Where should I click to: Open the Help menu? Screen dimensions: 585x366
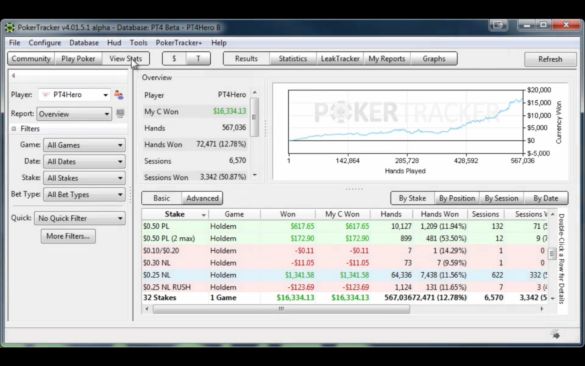[x=219, y=43]
